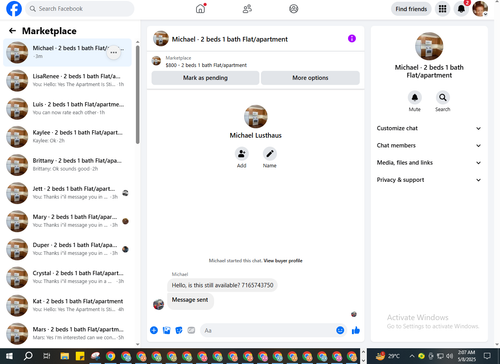
Task: Click listing thumbnail in right panel
Action: (429, 46)
